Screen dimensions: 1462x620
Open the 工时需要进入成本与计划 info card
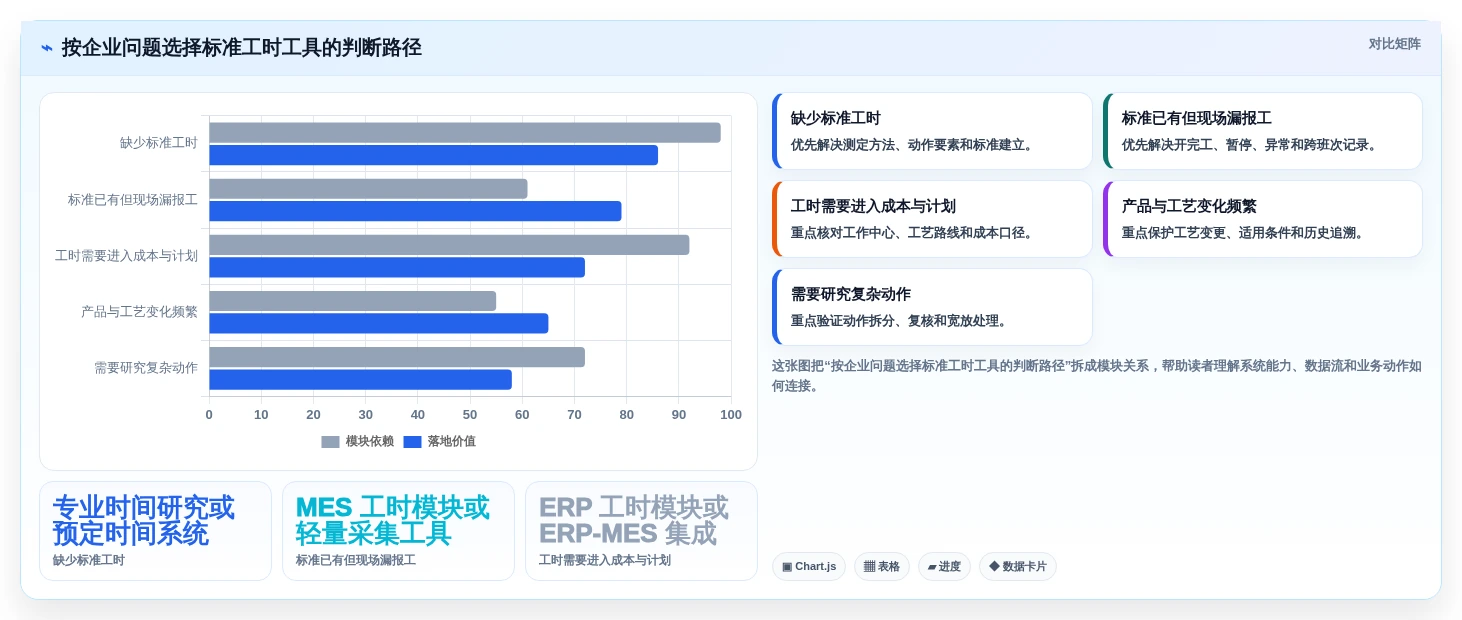click(932, 219)
